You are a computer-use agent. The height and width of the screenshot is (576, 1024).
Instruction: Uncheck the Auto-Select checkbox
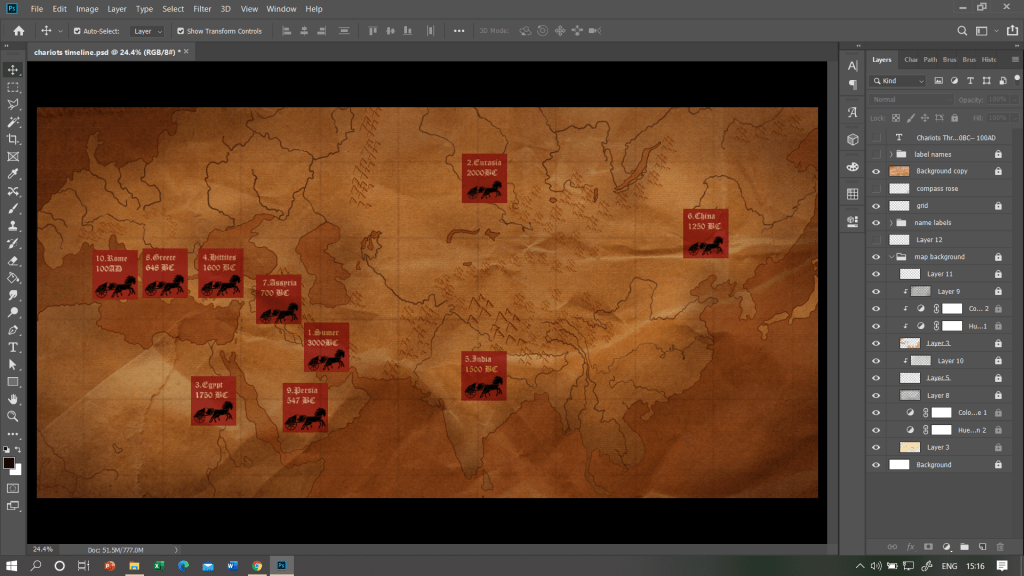(77, 31)
